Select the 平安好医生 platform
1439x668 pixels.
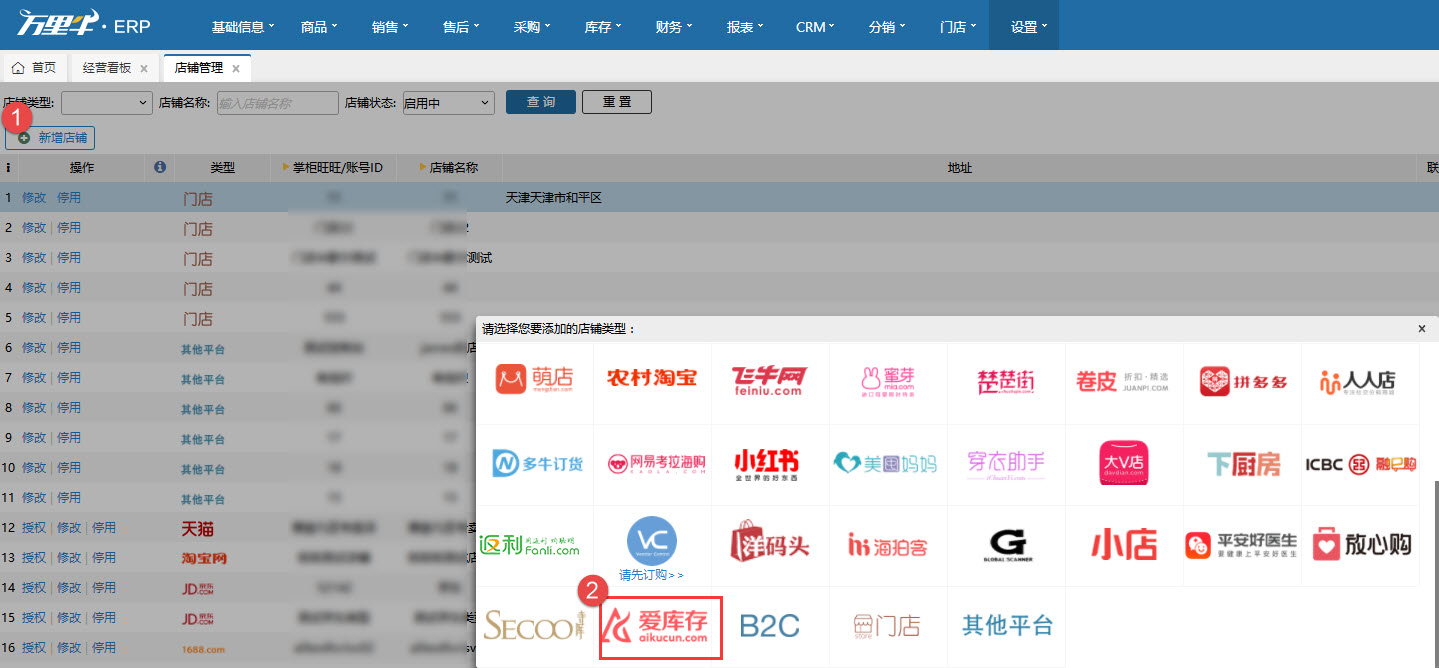(1242, 545)
